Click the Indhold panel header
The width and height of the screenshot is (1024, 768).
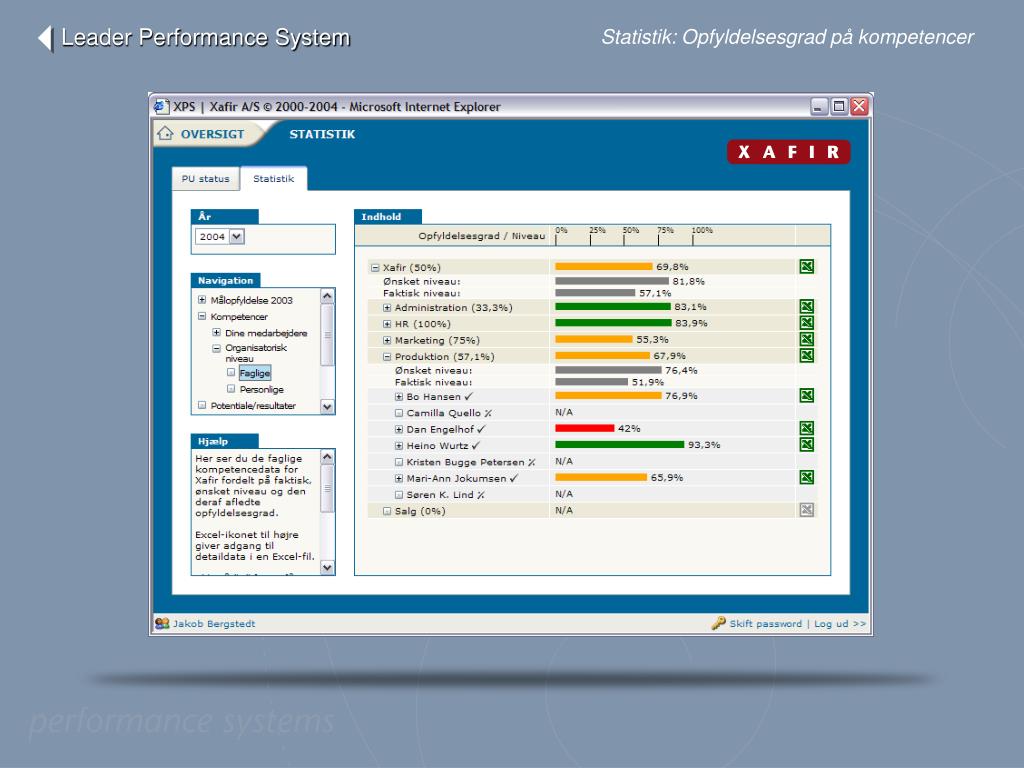coord(387,217)
